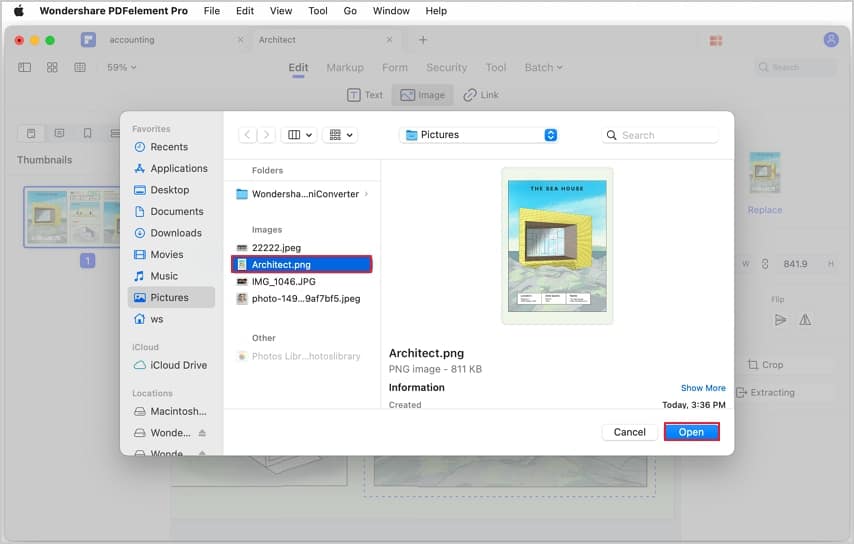Select Desktop in sidebar
Viewport: 854px width, 544px height.
pos(170,190)
